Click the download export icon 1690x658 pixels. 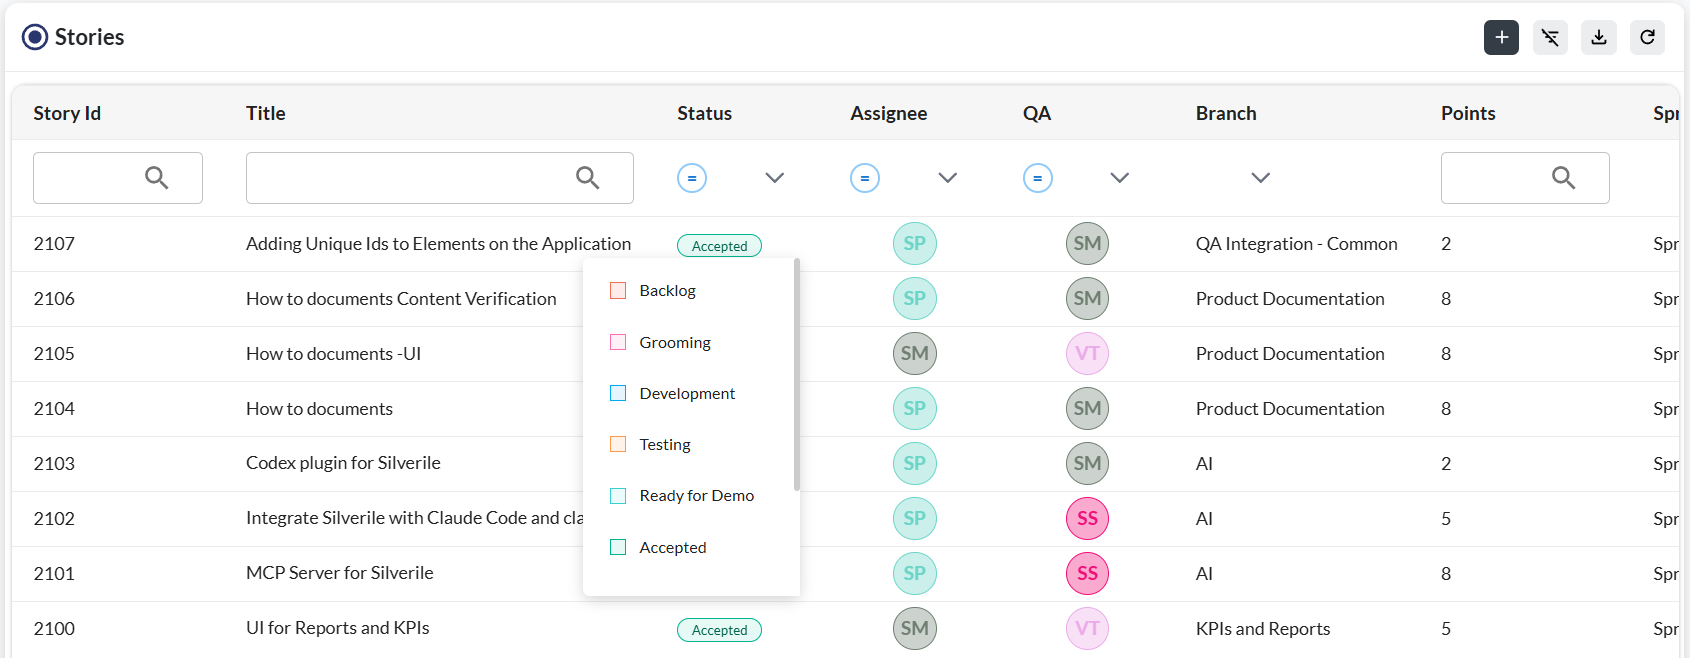point(1599,38)
